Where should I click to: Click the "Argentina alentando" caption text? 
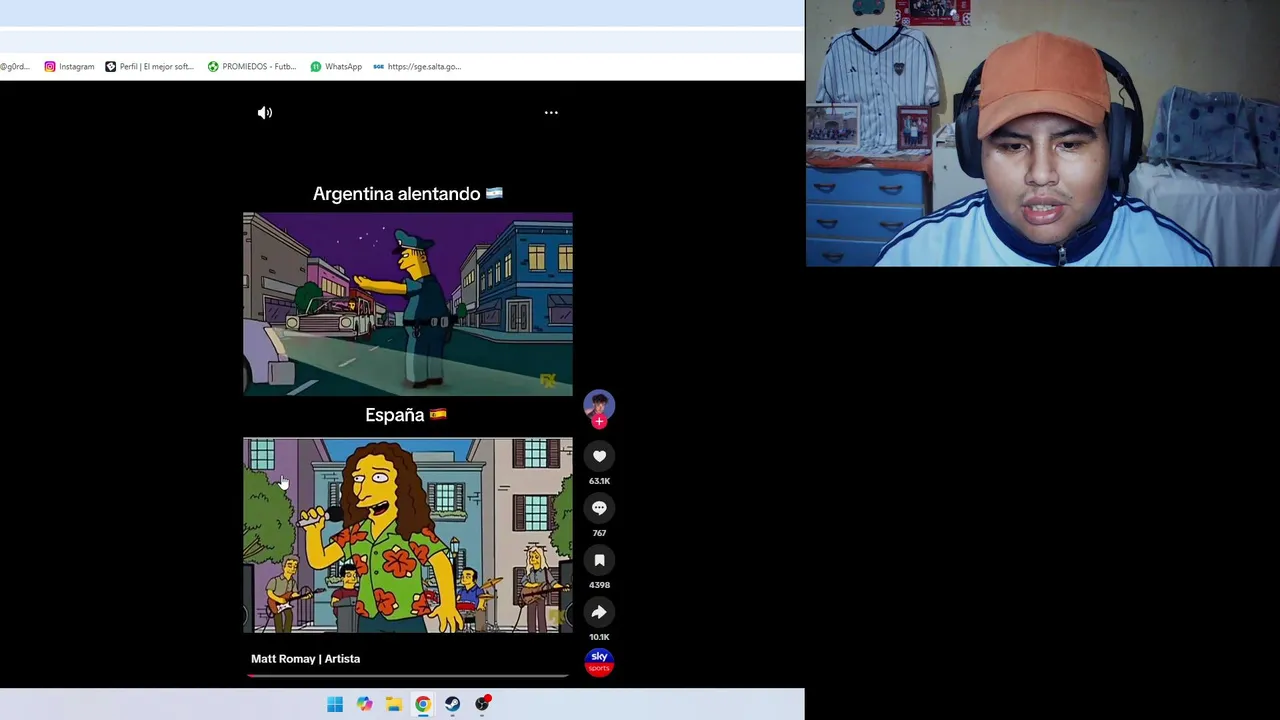pyautogui.click(x=397, y=194)
